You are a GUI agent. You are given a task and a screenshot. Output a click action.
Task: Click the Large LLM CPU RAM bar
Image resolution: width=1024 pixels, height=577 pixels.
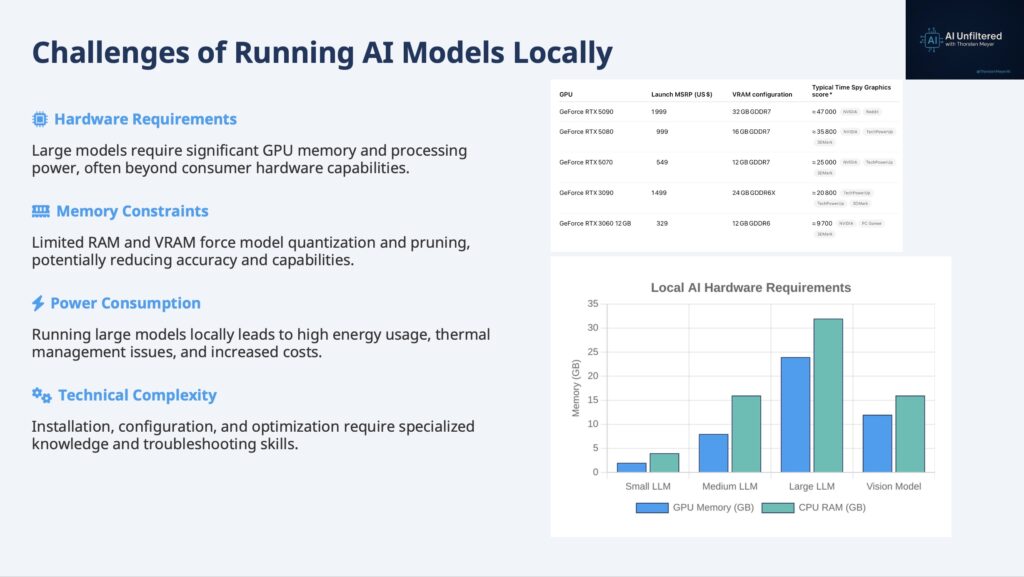(x=827, y=395)
